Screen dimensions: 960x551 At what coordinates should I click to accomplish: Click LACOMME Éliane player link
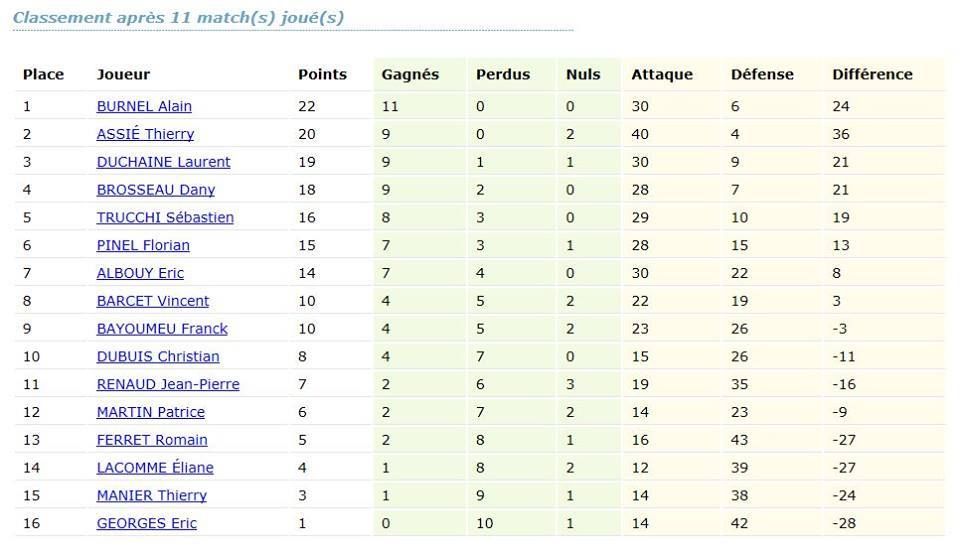coord(155,467)
